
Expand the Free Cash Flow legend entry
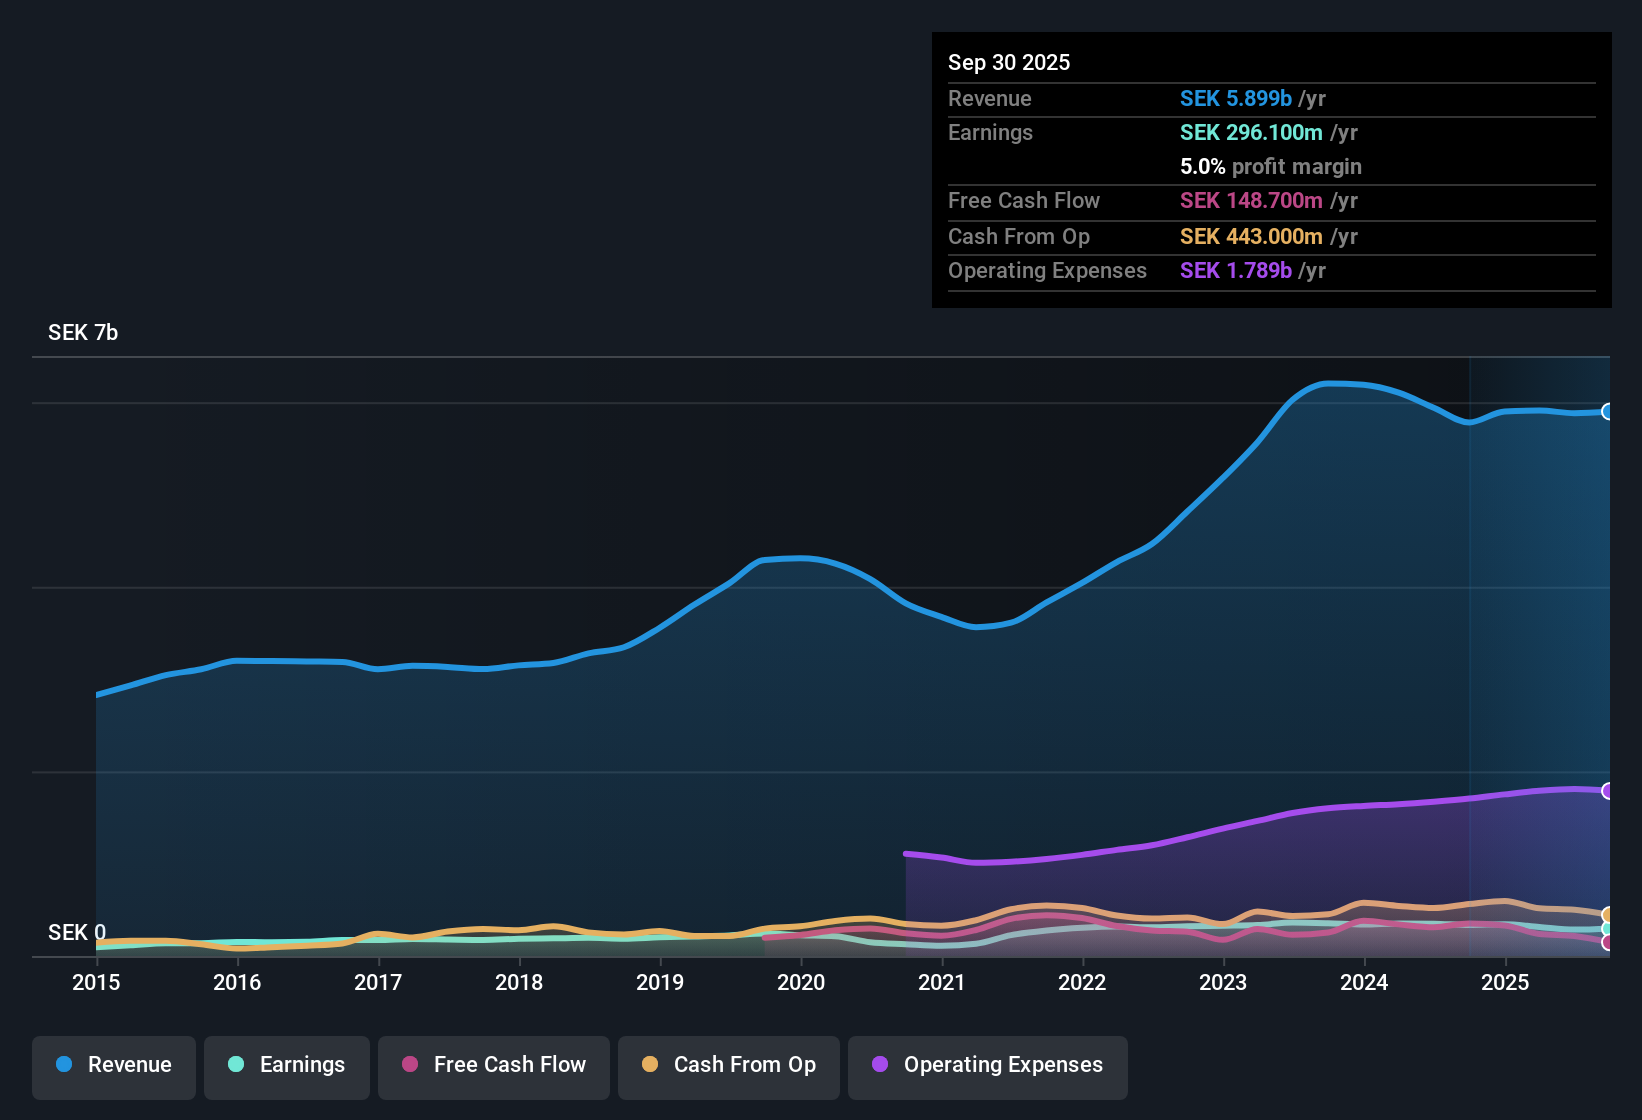click(x=493, y=1065)
